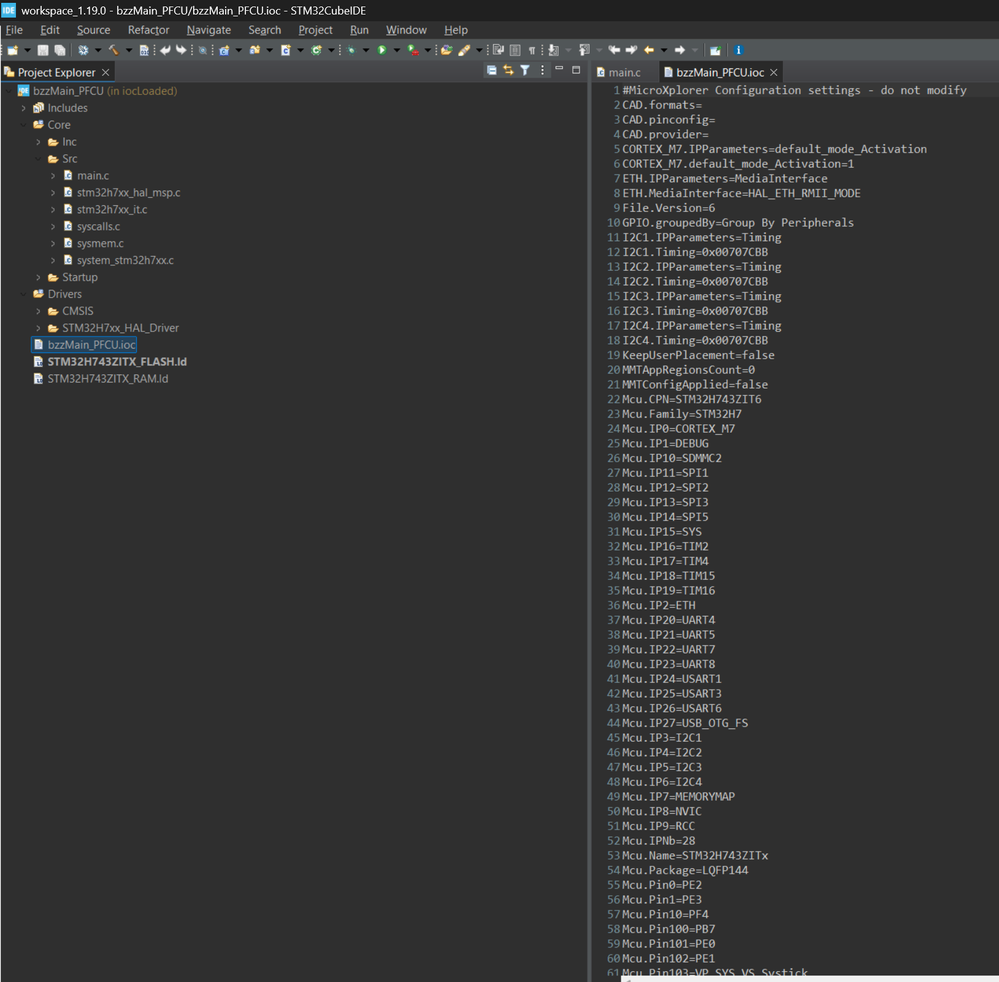The height and width of the screenshot is (982, 999).
Task: Click the Build hammer icon
Action: (x=113, y=50)
